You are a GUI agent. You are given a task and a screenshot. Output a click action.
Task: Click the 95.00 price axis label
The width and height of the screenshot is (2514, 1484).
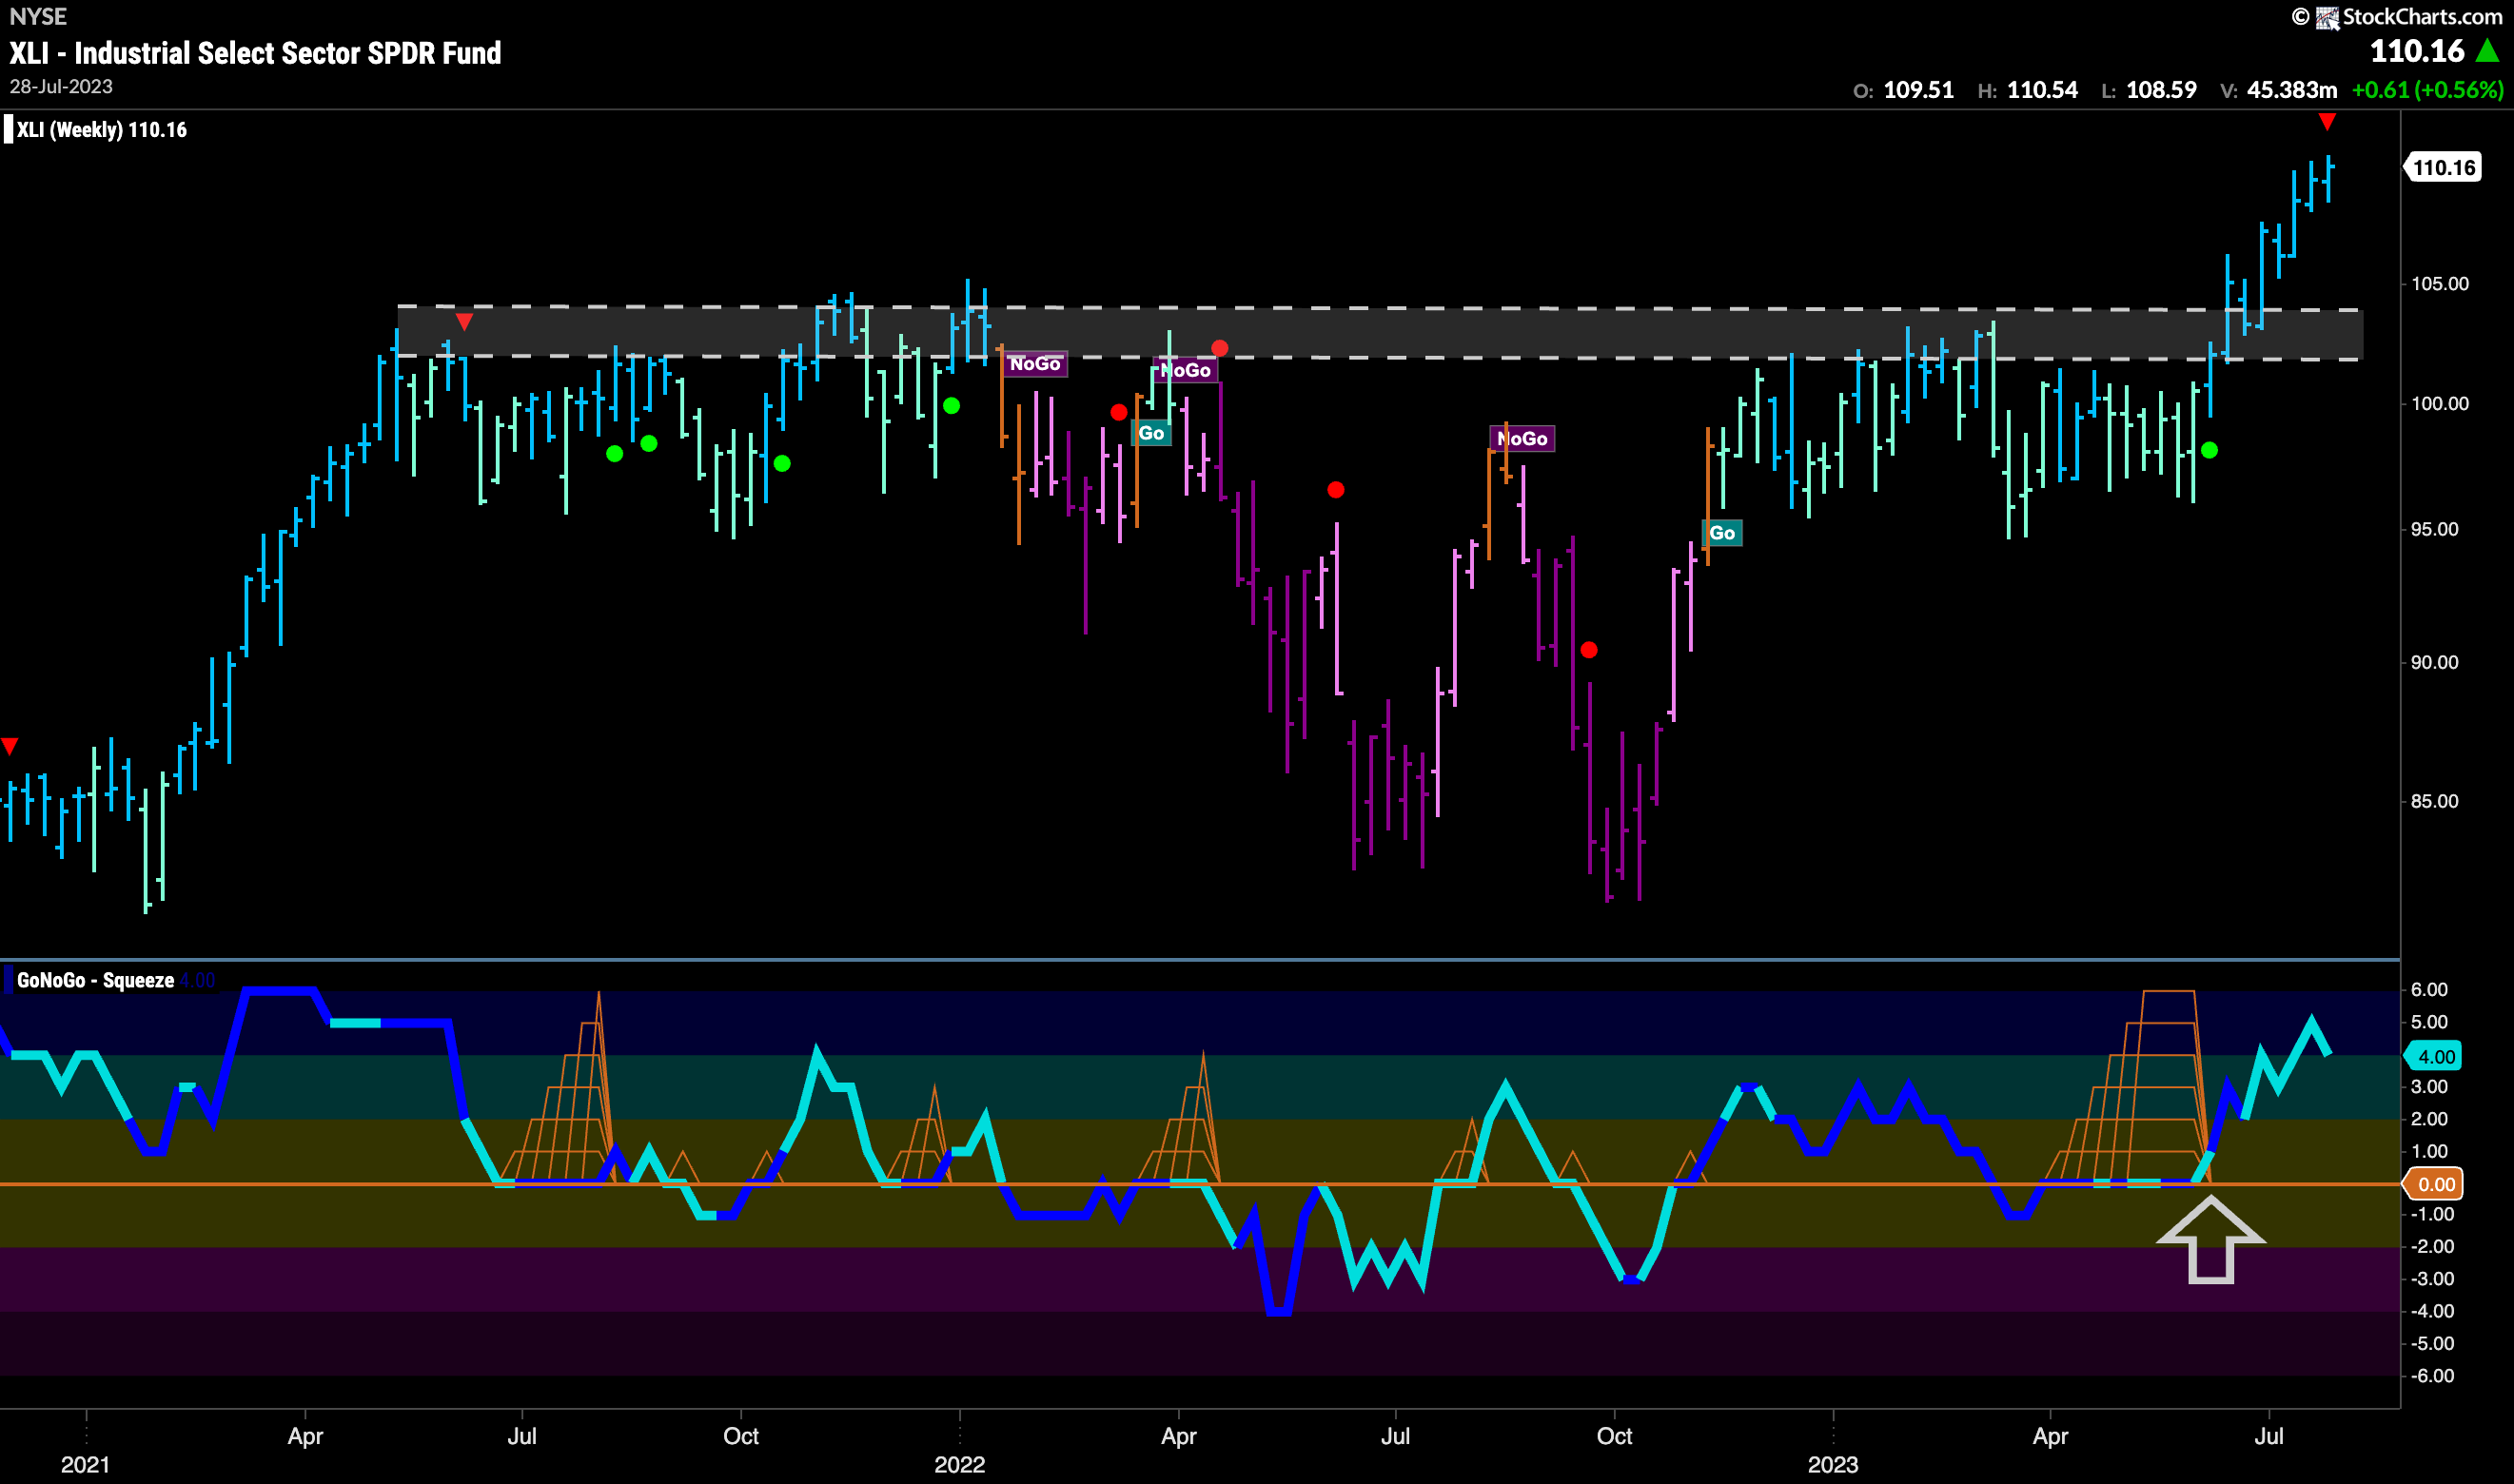(x=2434, y=530)
